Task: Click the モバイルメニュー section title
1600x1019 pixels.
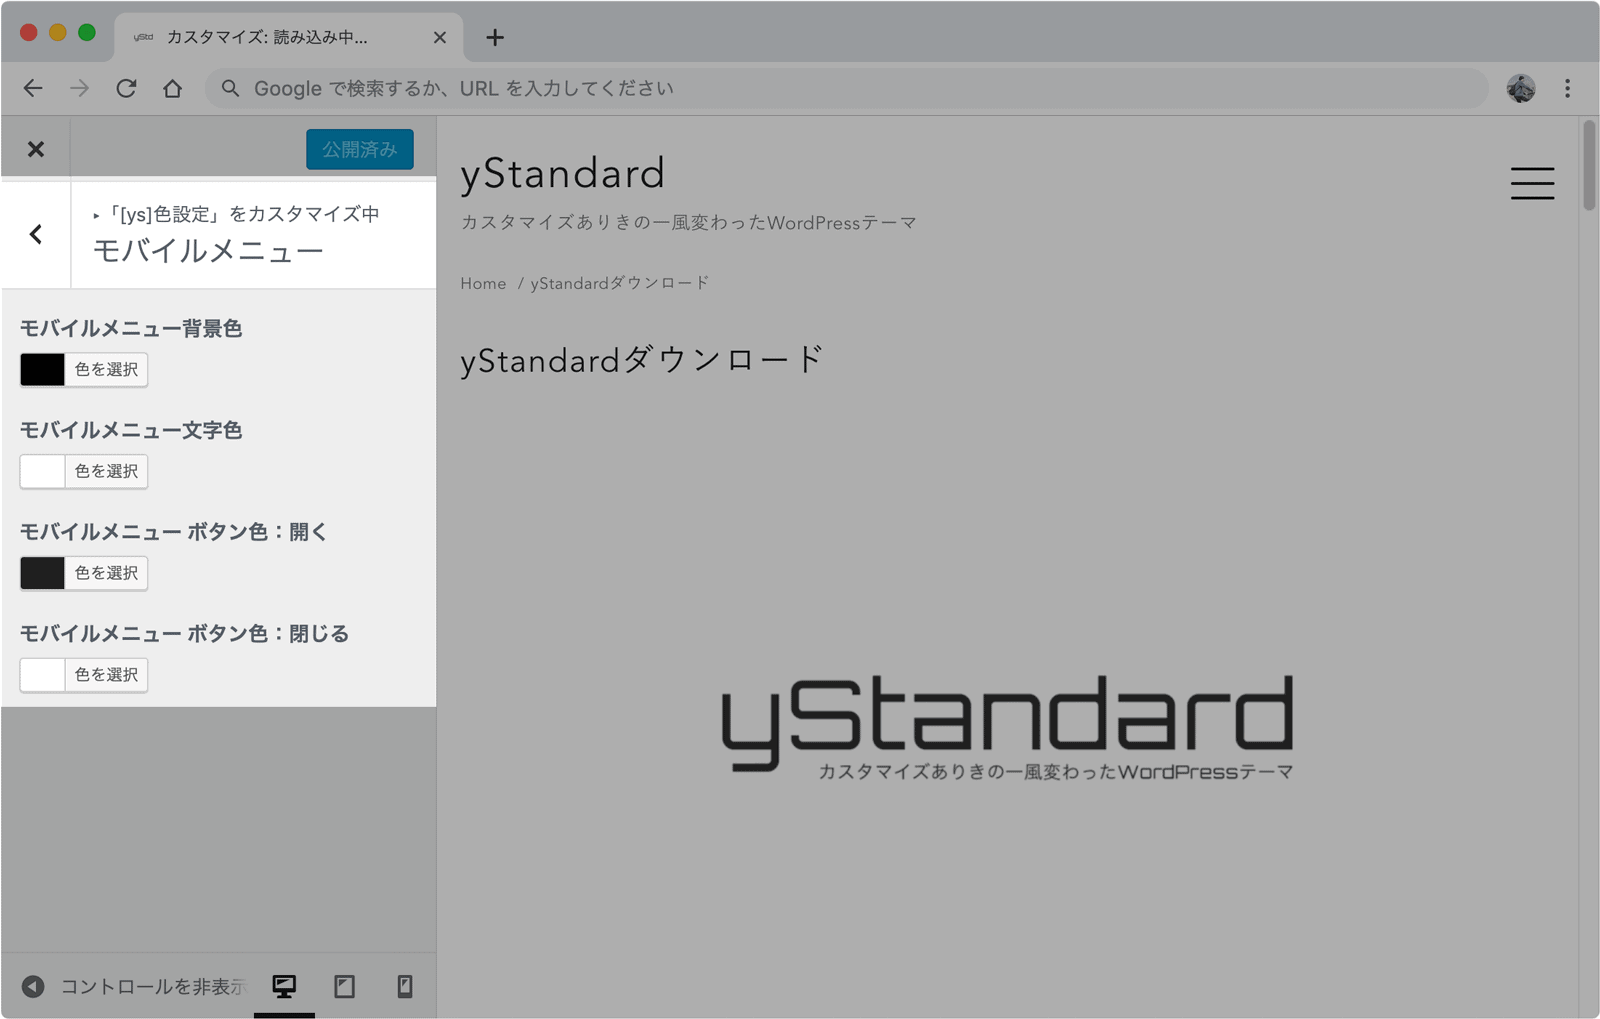Action: (x=208, y=251)
